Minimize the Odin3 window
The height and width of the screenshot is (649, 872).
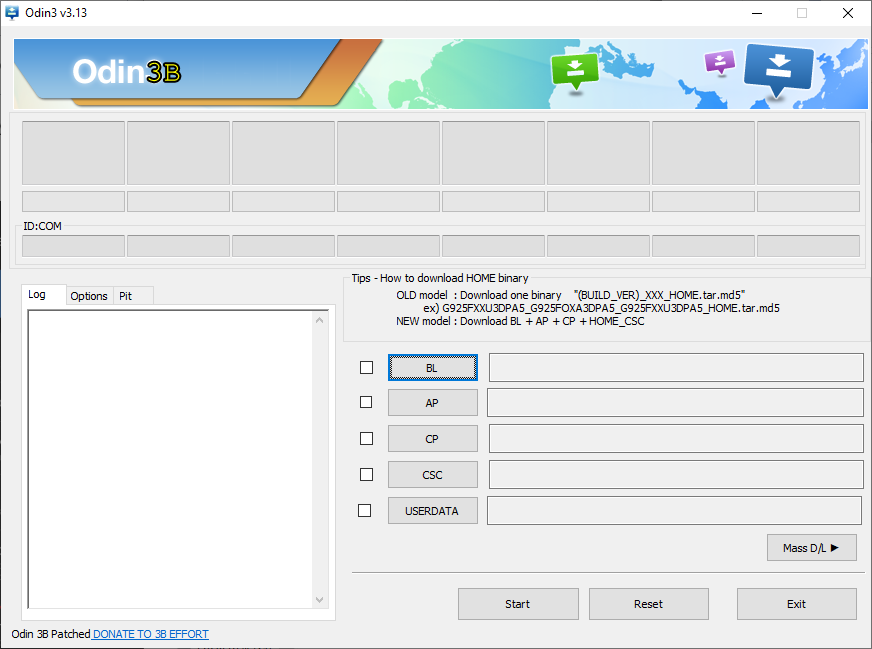click(x=757, y=13)
